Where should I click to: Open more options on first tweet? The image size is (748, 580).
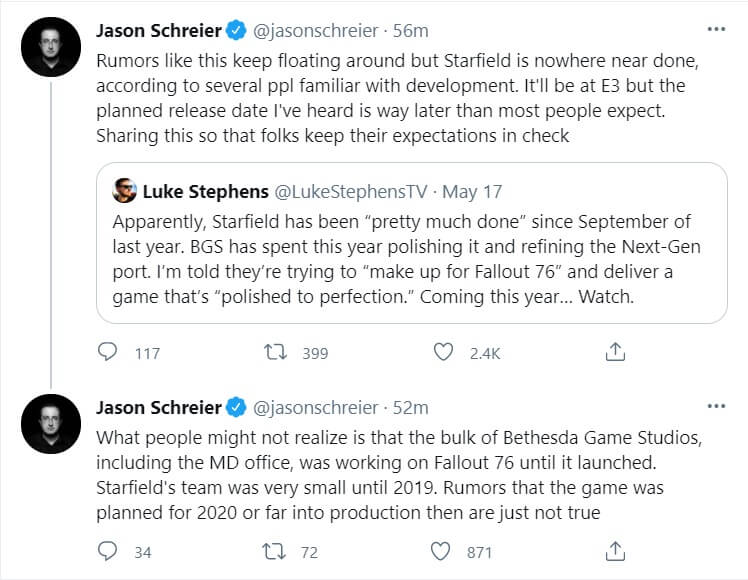tap(716, 29)
